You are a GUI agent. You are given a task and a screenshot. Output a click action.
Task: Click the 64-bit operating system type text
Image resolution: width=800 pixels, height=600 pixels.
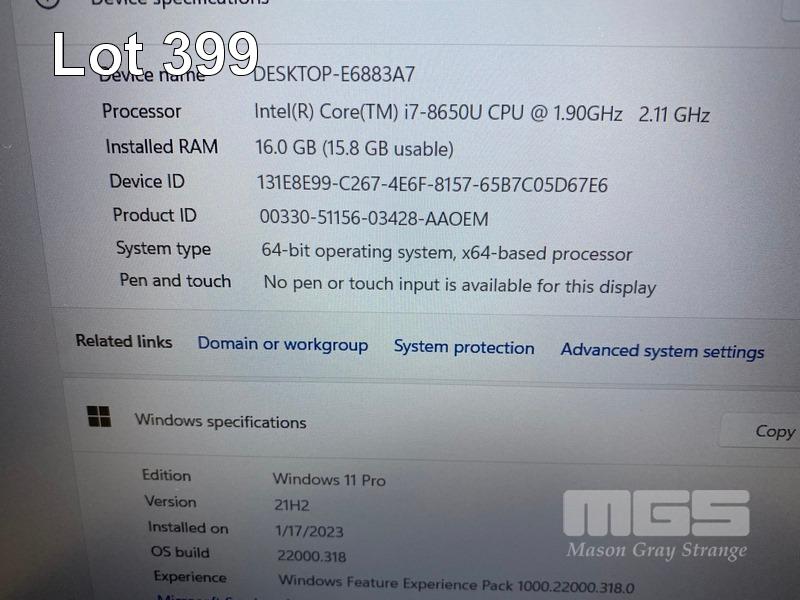(x=446, y=253)
